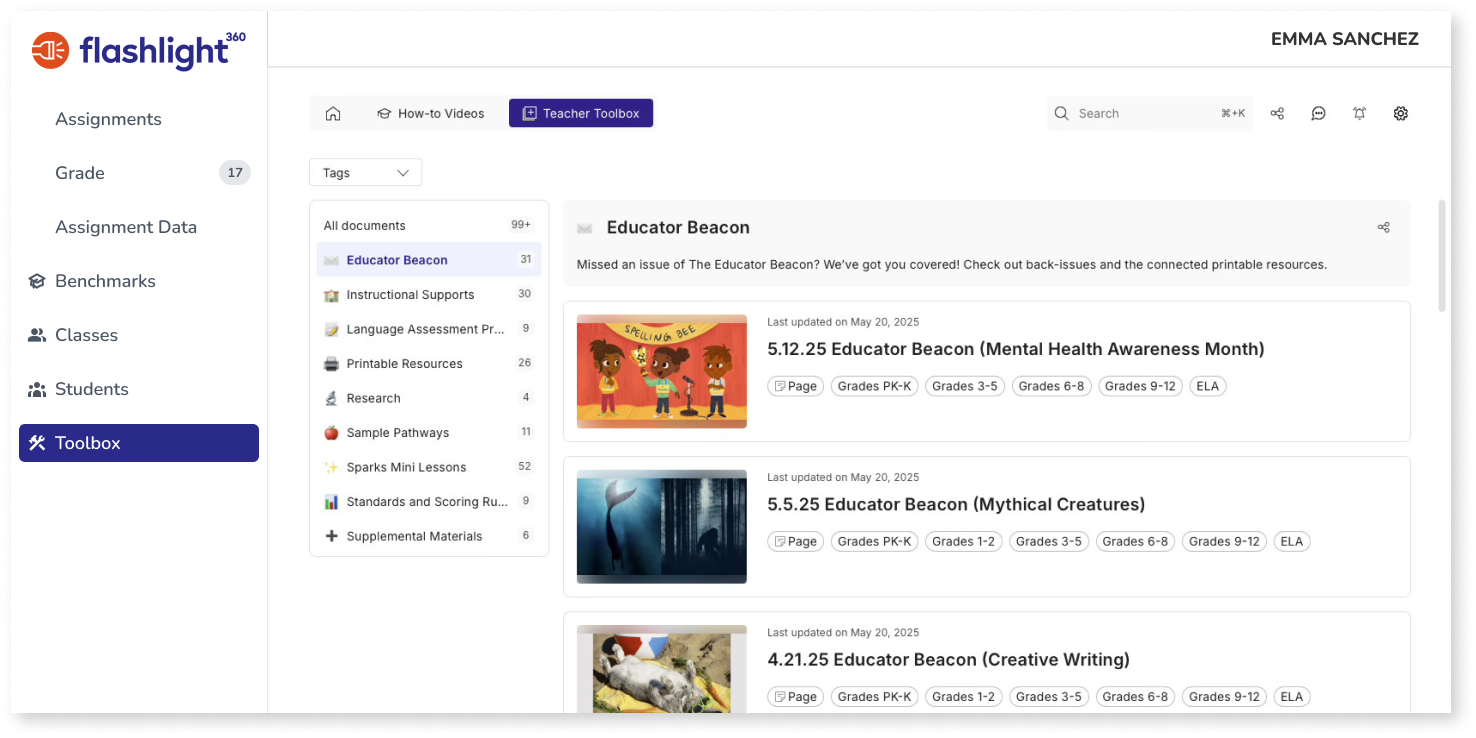Image resolution: width=1476 pixels, height=738 pixels.
Task: Select Instructional Supports category
Action: click(429, 295)
